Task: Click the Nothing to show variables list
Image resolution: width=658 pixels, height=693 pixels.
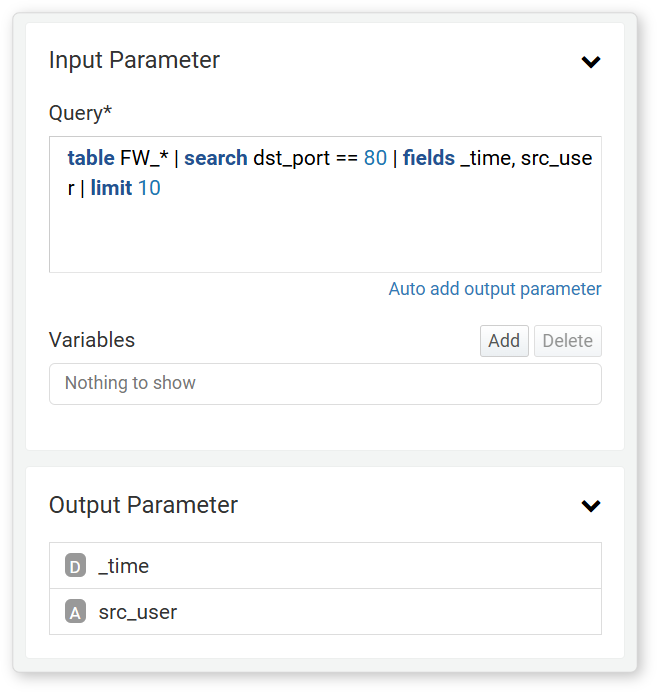Action: pos(325,384)
